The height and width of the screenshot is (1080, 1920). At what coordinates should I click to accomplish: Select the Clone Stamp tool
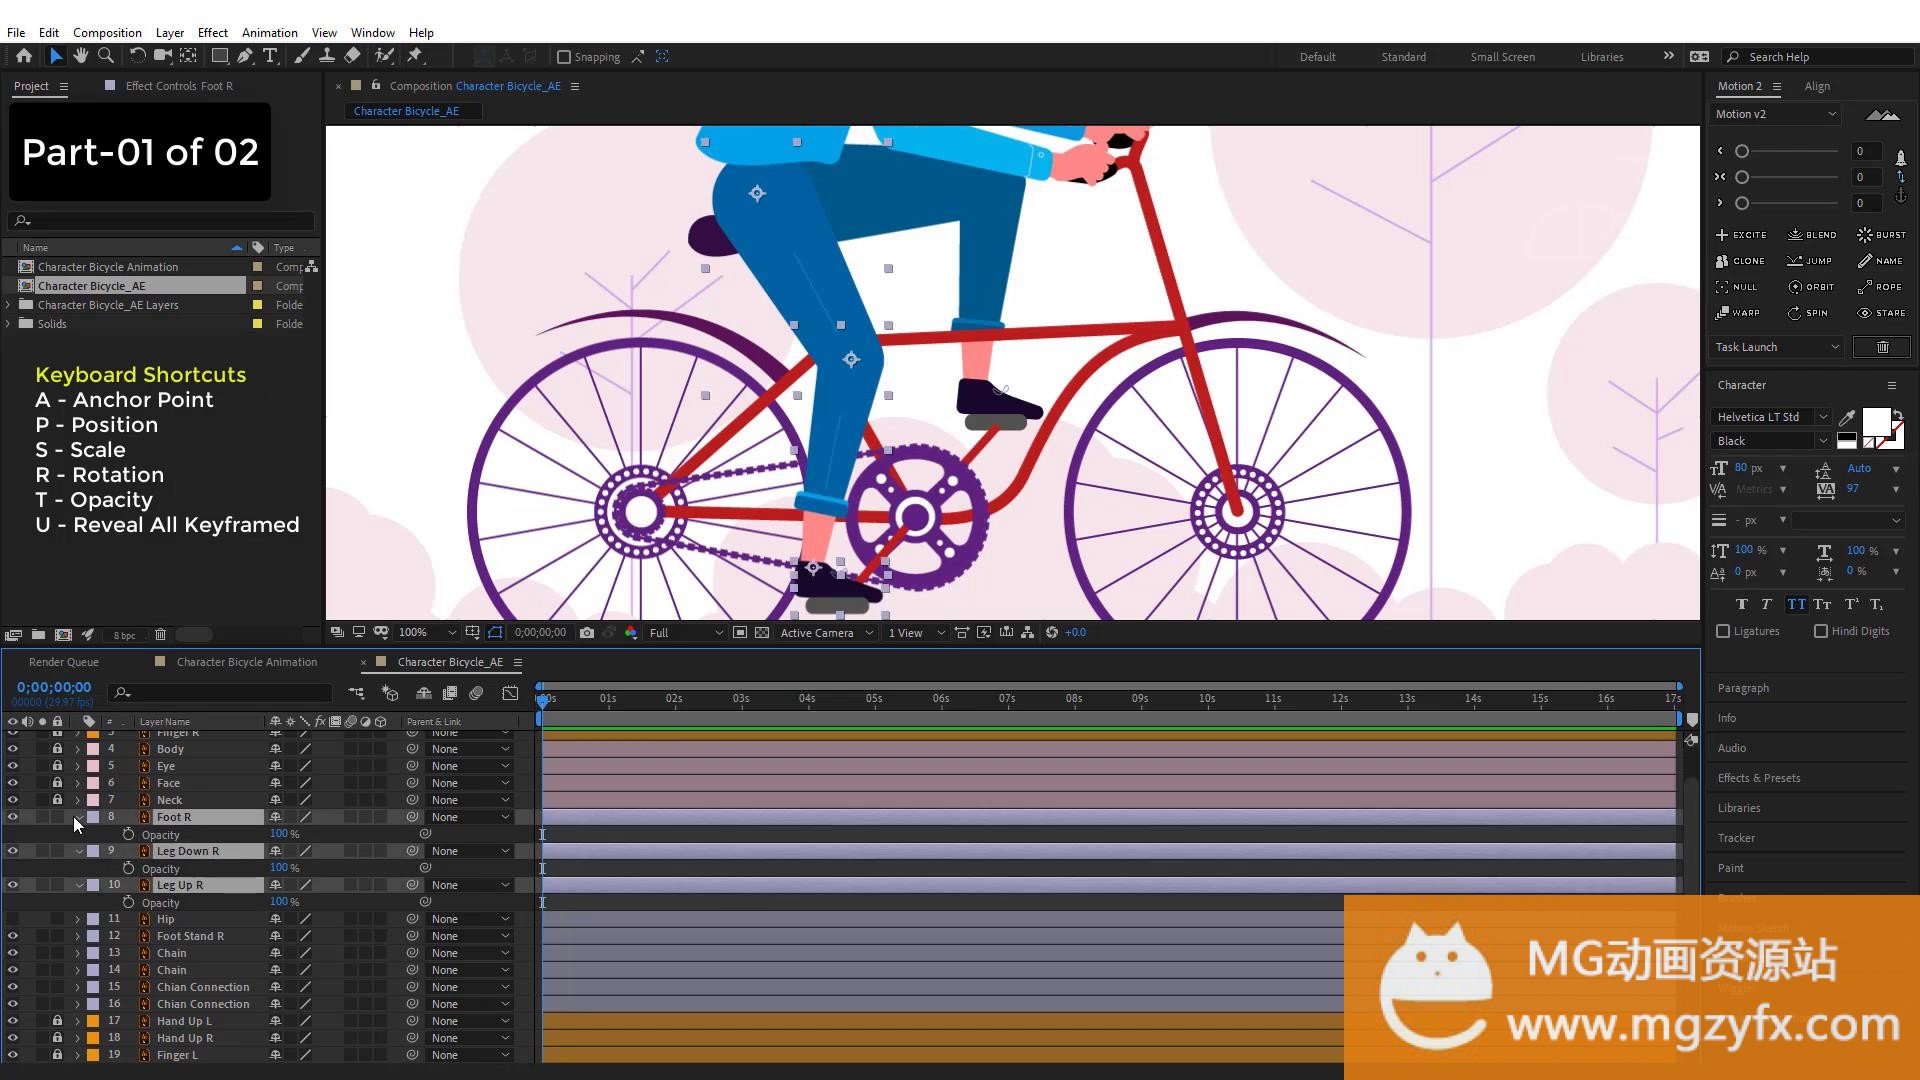pyautogui.click(x=326, y=56)
